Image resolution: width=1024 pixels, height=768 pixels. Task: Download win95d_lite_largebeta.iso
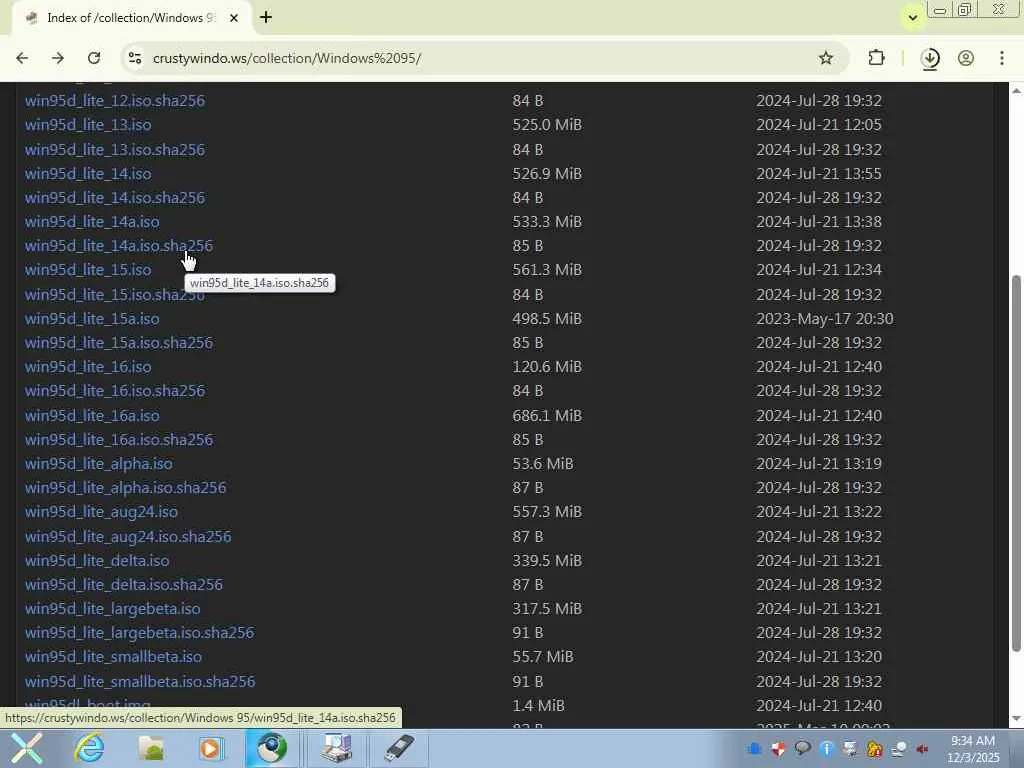(x=113, y=609)
